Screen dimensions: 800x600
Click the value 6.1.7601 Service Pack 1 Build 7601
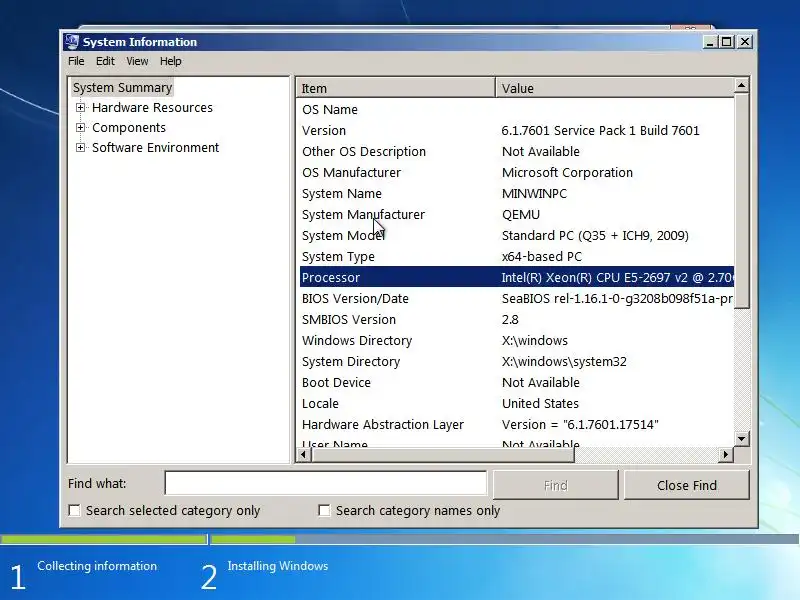601,131
